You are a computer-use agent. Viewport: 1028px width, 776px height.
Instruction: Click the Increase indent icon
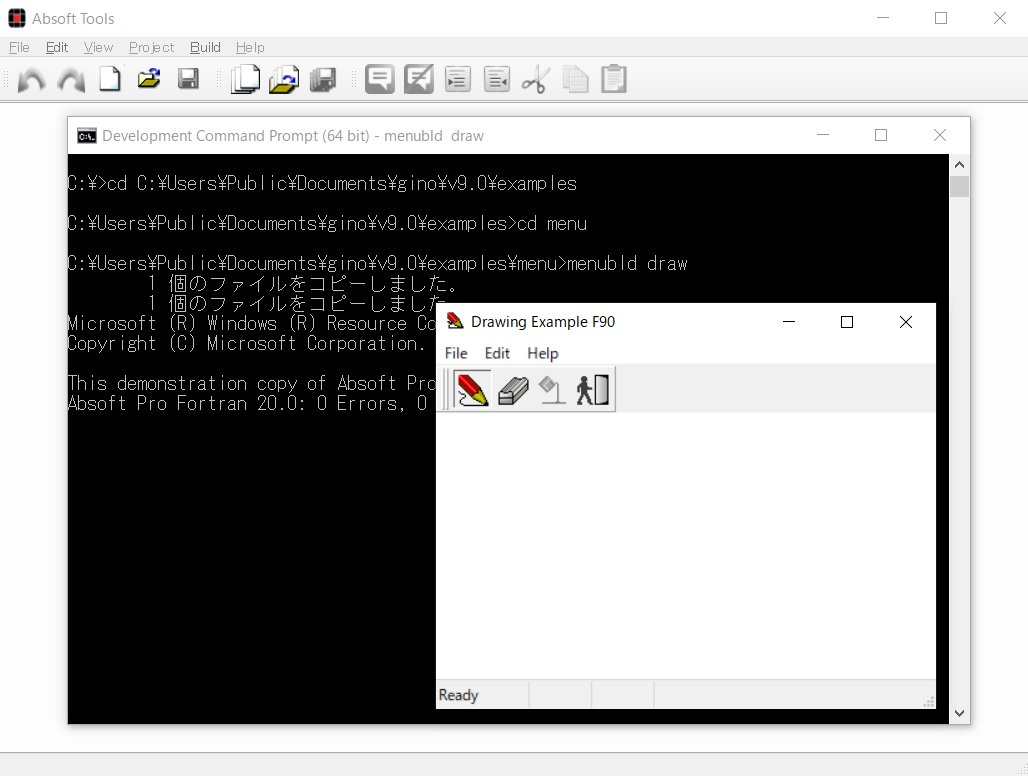(x=458, y=79)
